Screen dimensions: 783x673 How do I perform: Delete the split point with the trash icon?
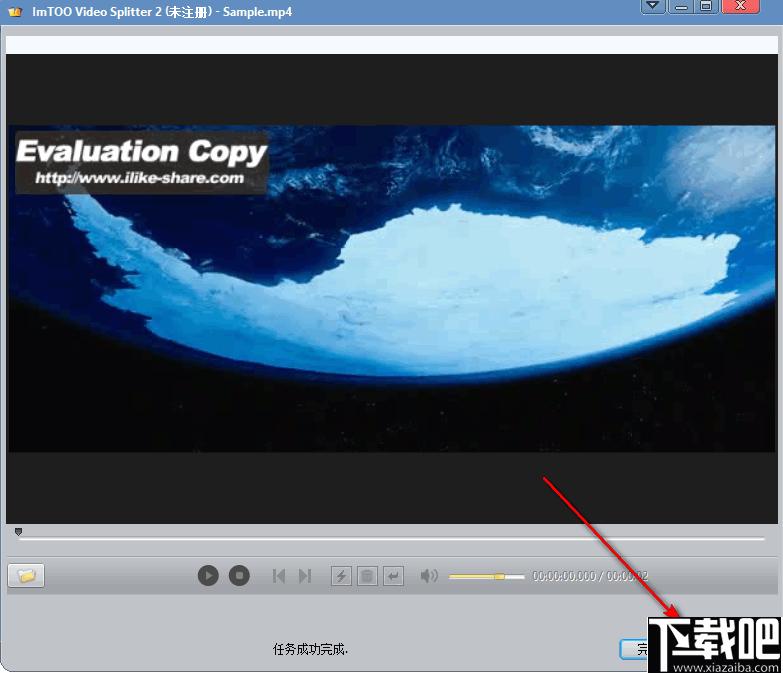coord(367,576)
